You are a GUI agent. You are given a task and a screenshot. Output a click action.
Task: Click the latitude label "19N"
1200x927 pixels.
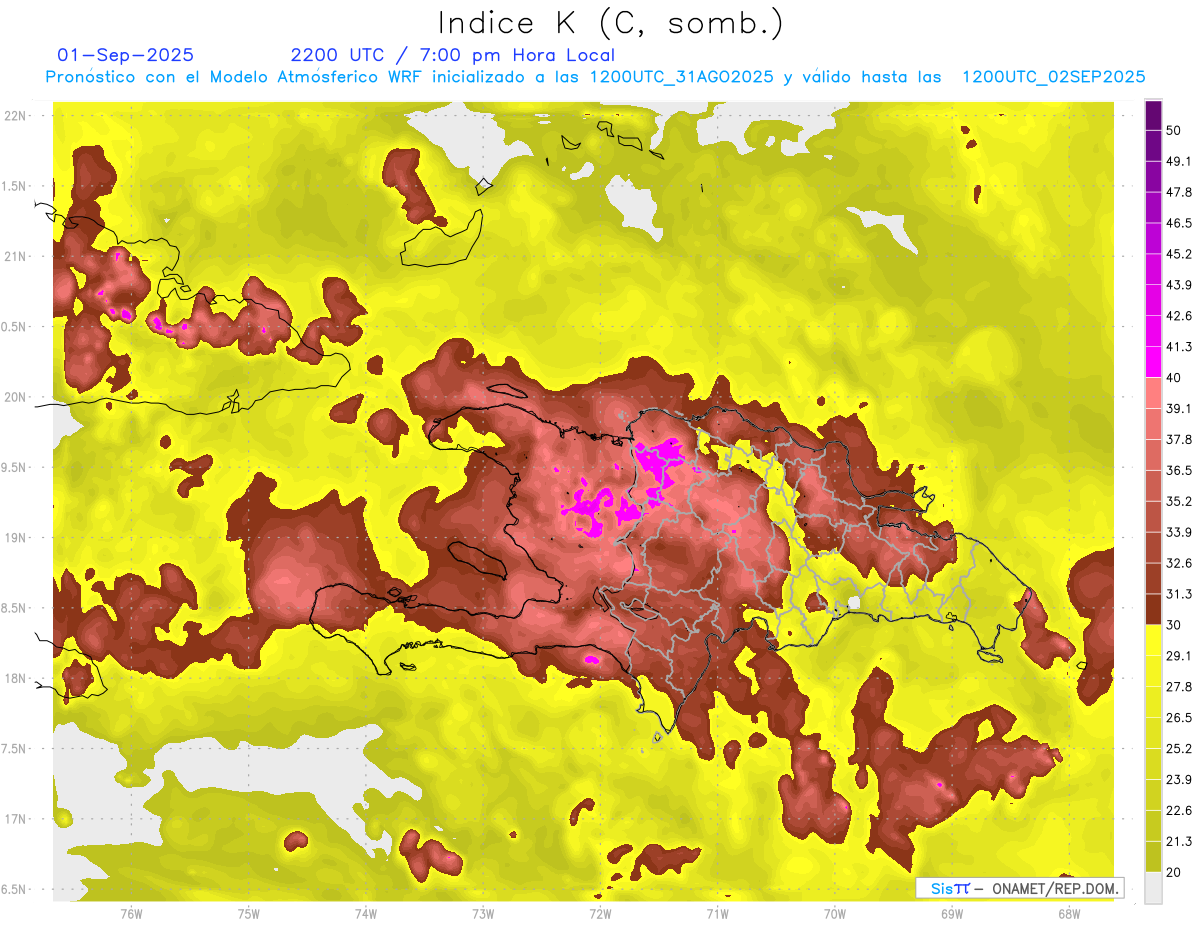point(16,538)
